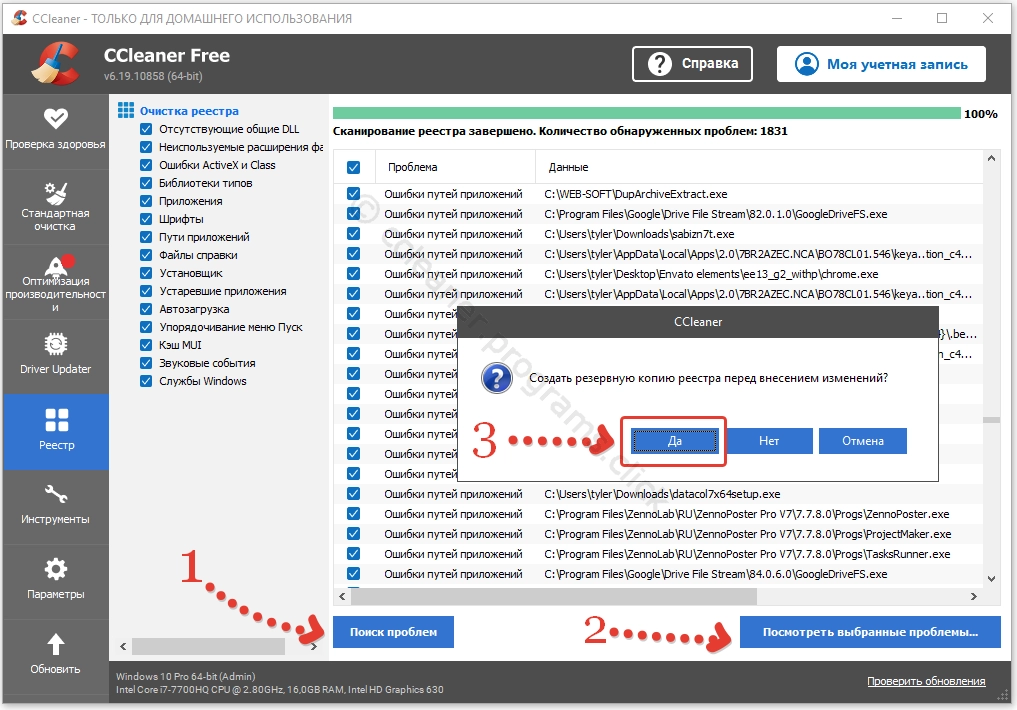Open the Tools wrench icon
The width and height of the screenshot is (1017, 710).
56,494
